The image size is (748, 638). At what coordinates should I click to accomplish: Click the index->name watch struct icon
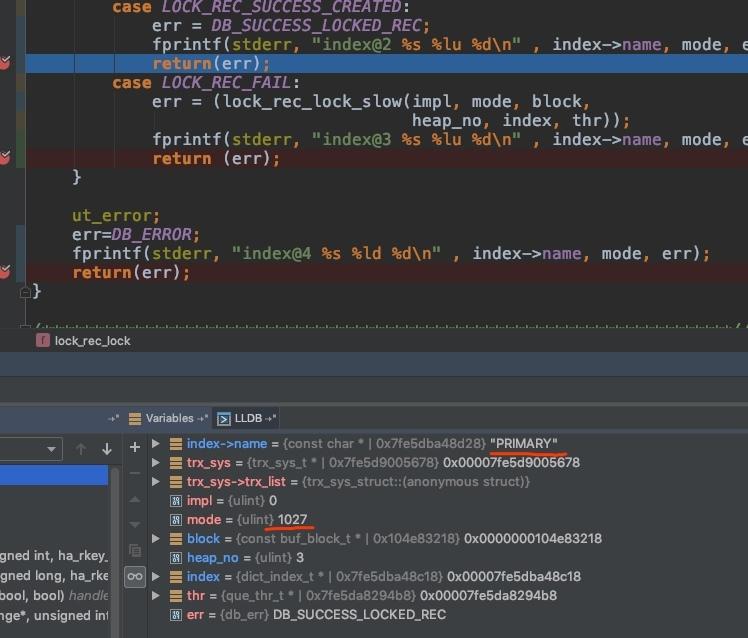point(176,444)
